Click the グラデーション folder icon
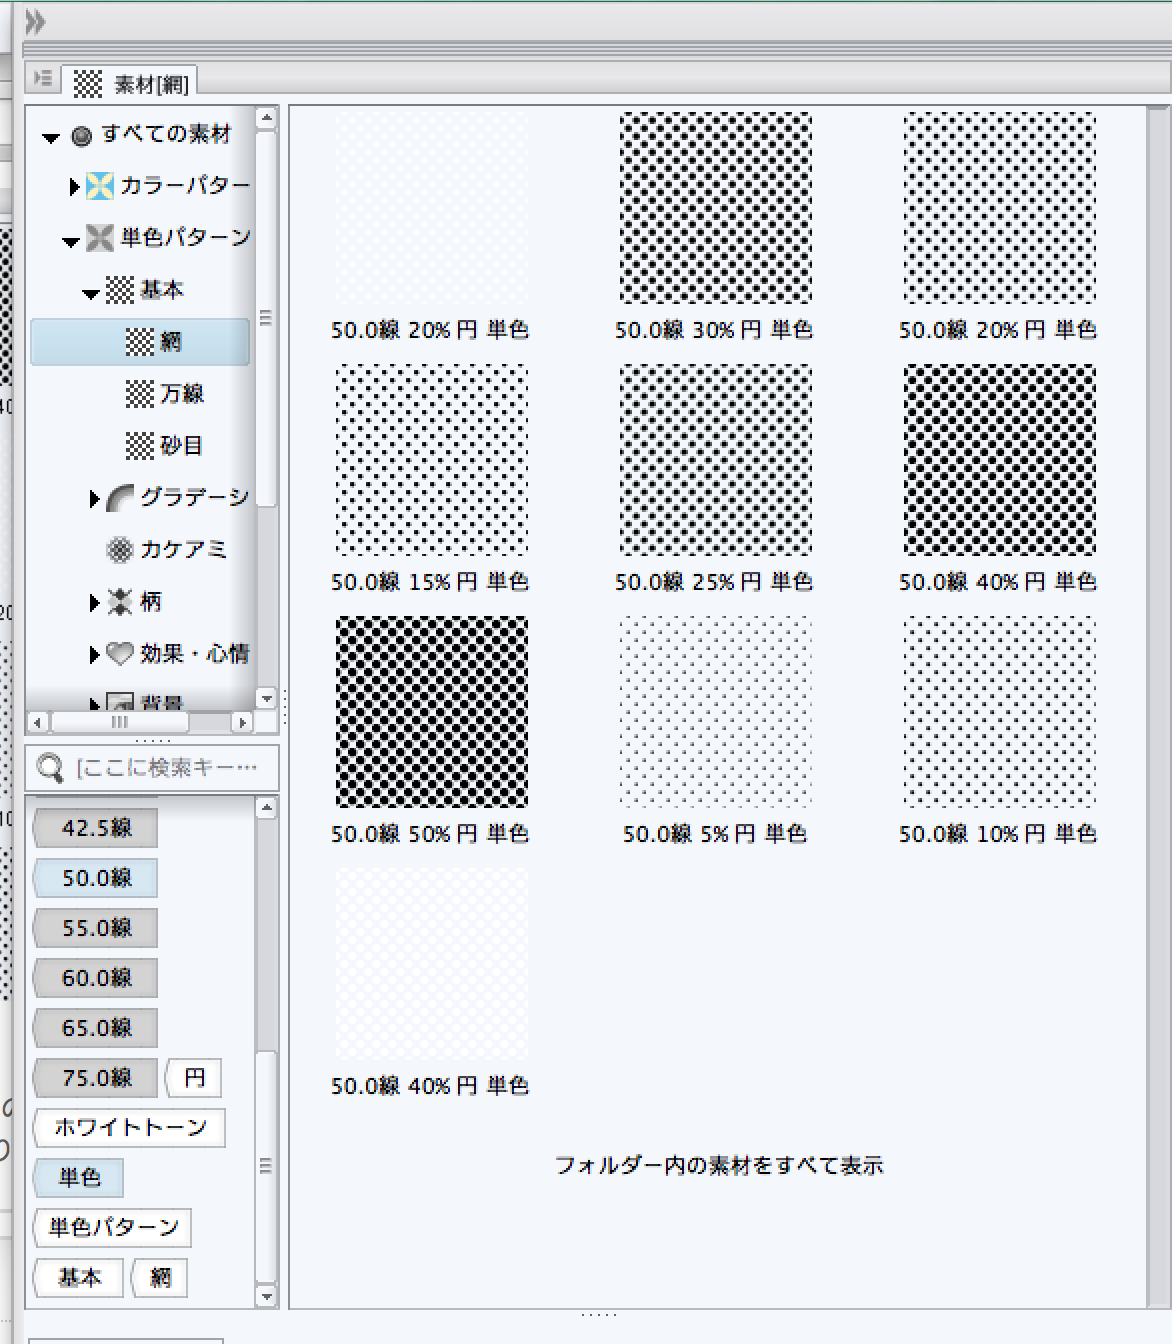Viewport: 1172px width, 1344px height. click(120, 497)
